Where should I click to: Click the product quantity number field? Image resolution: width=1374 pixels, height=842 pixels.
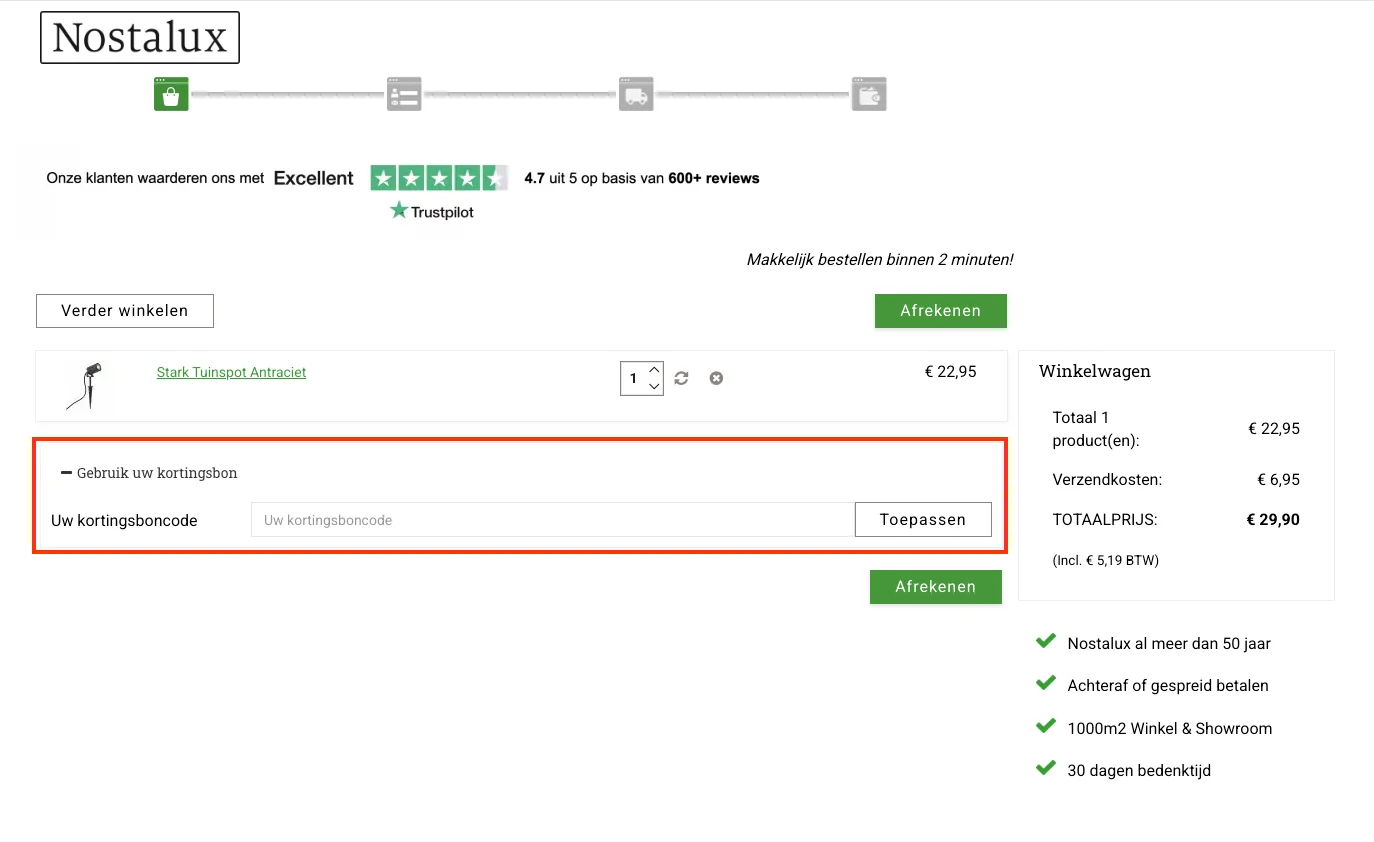coord(633,379)
